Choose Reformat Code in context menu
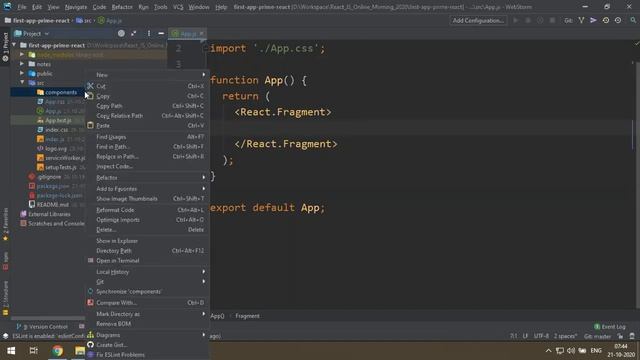The image size is (640, 360). point(147,210)
